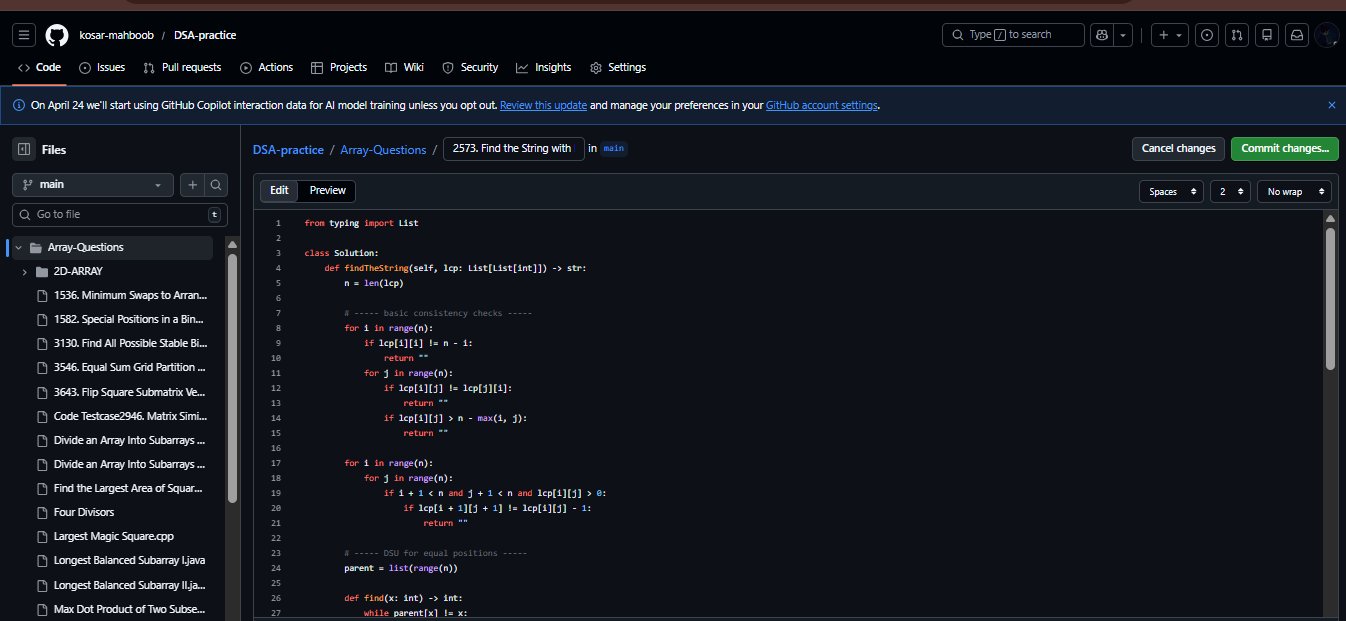Collapse the Files side panel icon

click(24, 149)
